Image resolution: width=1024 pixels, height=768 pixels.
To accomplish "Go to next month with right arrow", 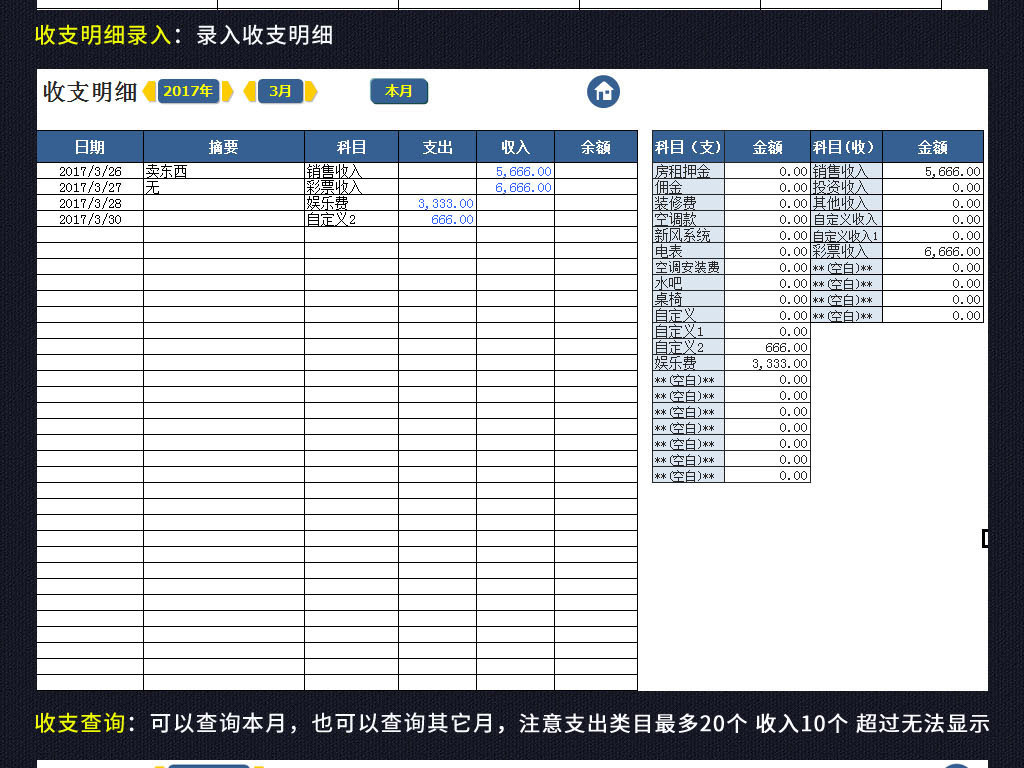I will (x=311, y=91).
